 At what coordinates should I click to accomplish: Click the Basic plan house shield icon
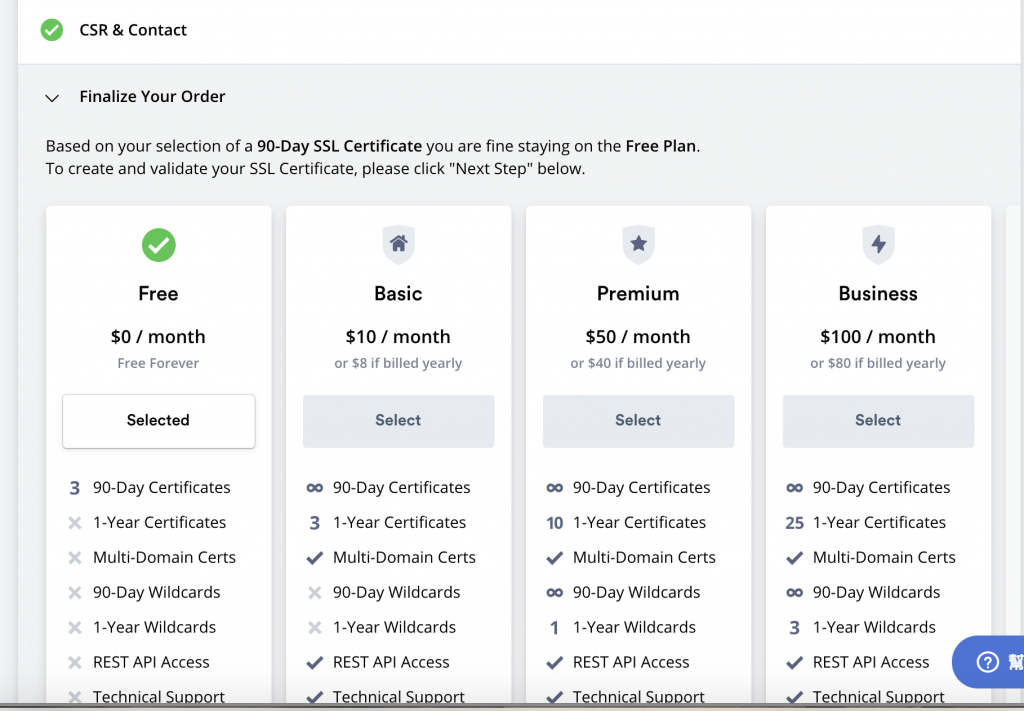(398, 244)
